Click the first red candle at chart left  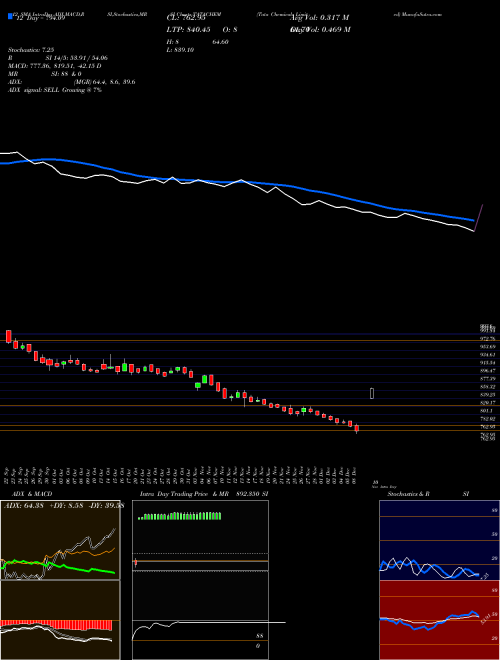click(8, 336)
